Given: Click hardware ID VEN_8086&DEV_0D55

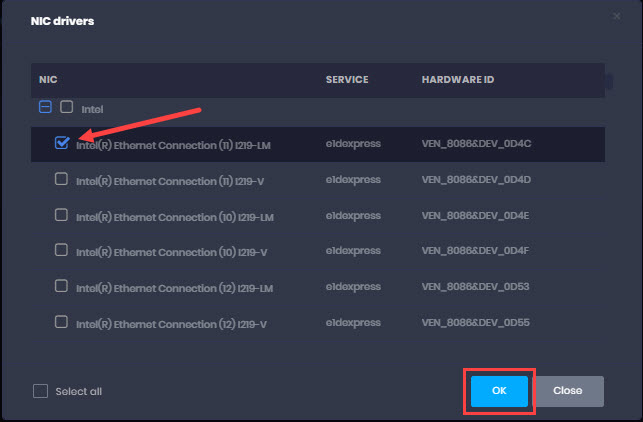Looking at the screenshot, I should click(x=476, y=322).
